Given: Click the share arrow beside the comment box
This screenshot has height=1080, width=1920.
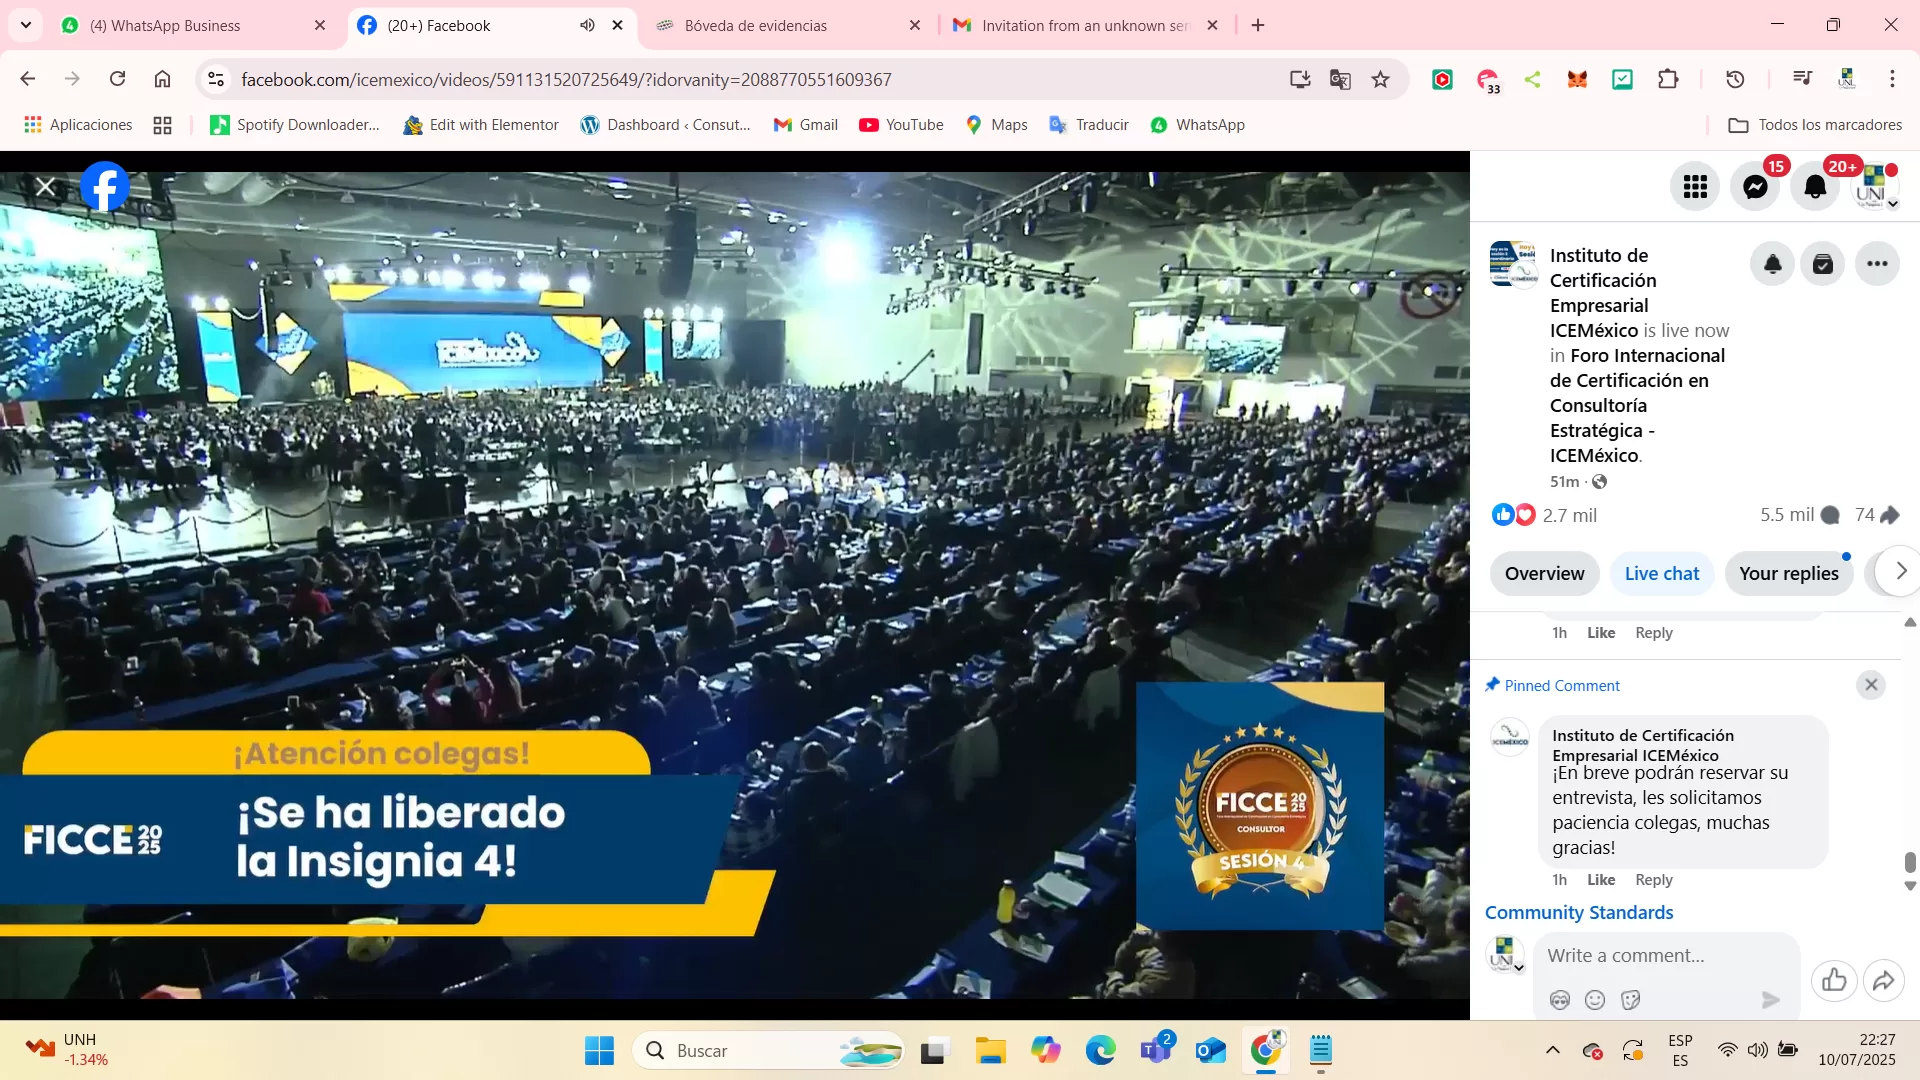Looking at the screenshot, I should (x=1883, y=981).
